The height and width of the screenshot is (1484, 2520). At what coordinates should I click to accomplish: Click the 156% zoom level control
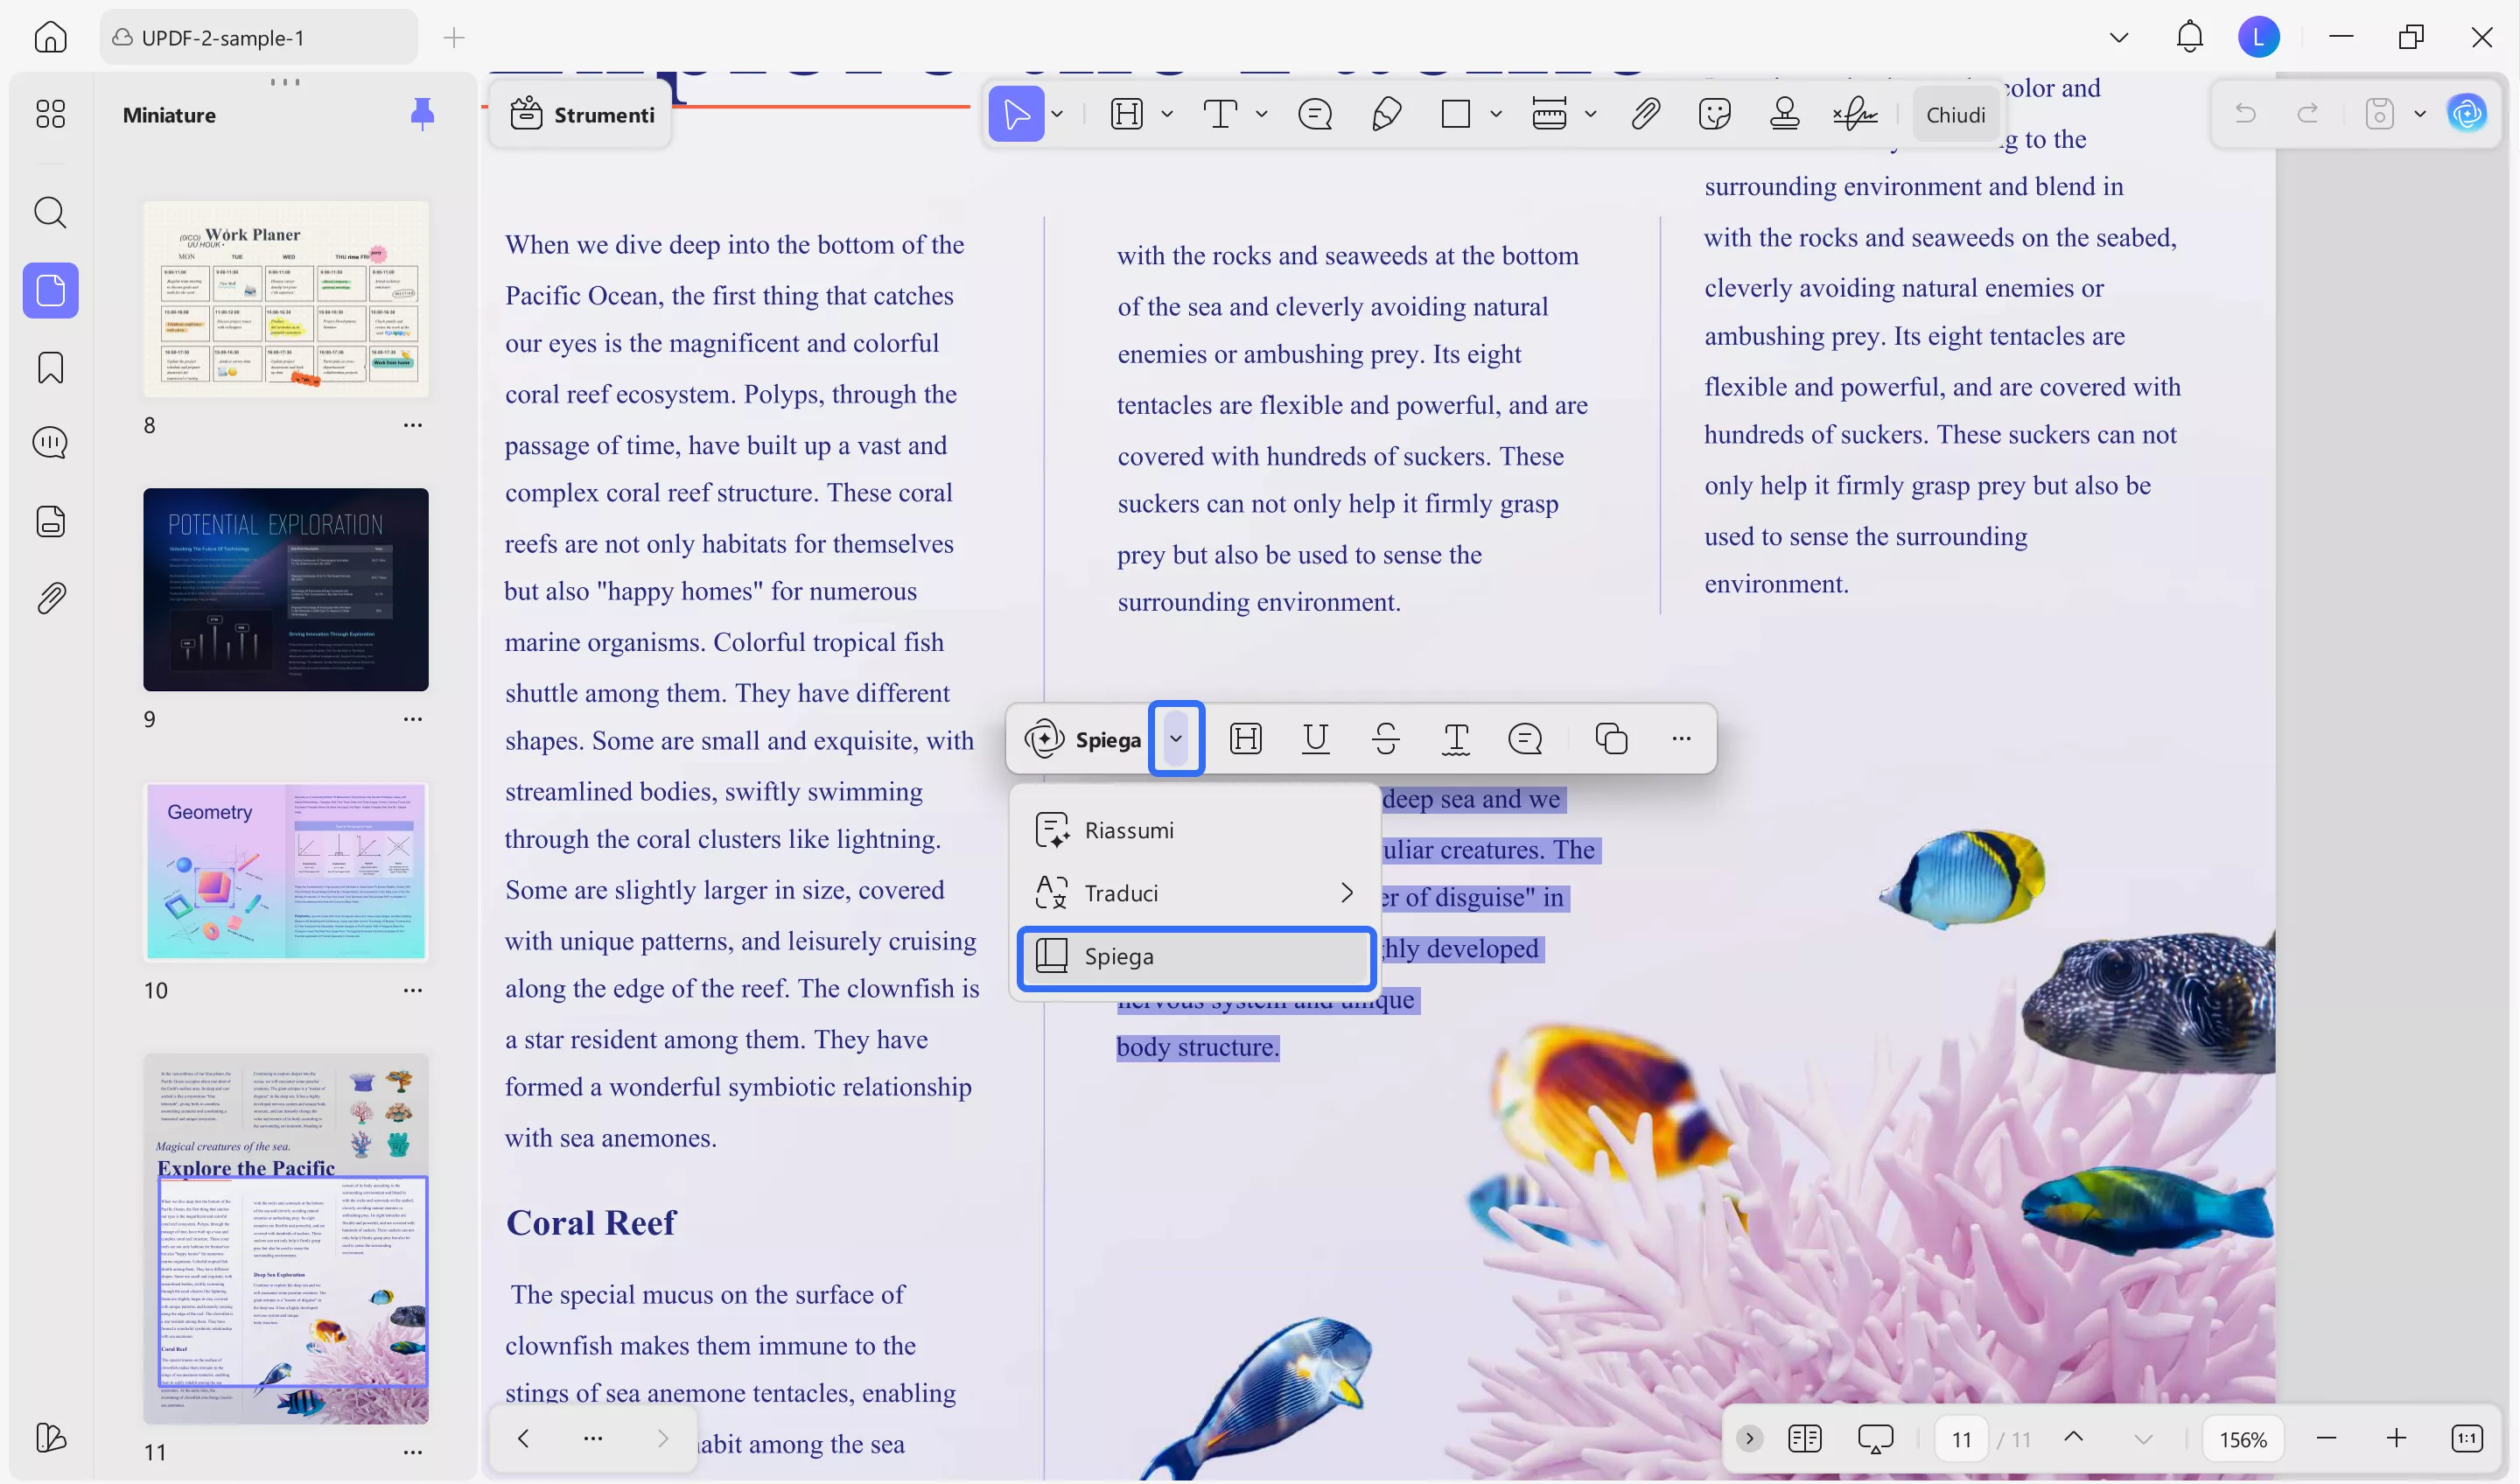tap(2243, 1439)
